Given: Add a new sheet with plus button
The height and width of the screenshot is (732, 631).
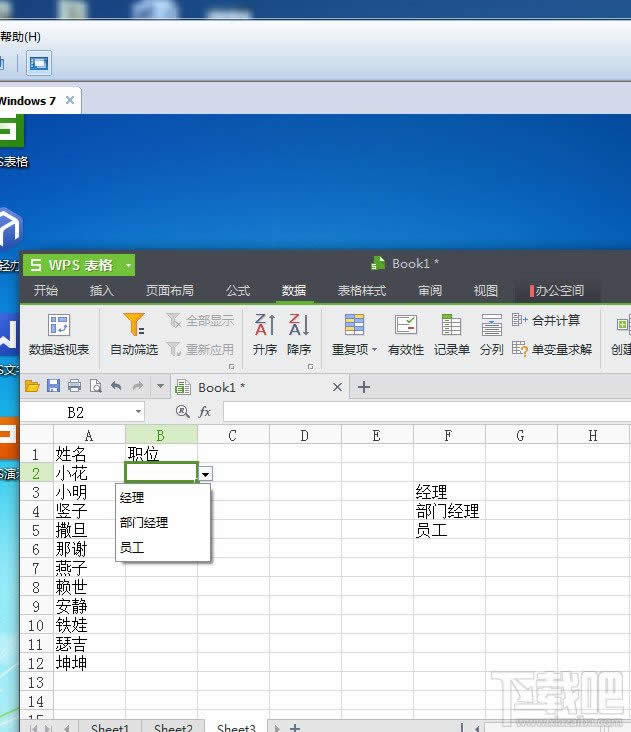Looking at the screenshot, I should tap(294, 727).
